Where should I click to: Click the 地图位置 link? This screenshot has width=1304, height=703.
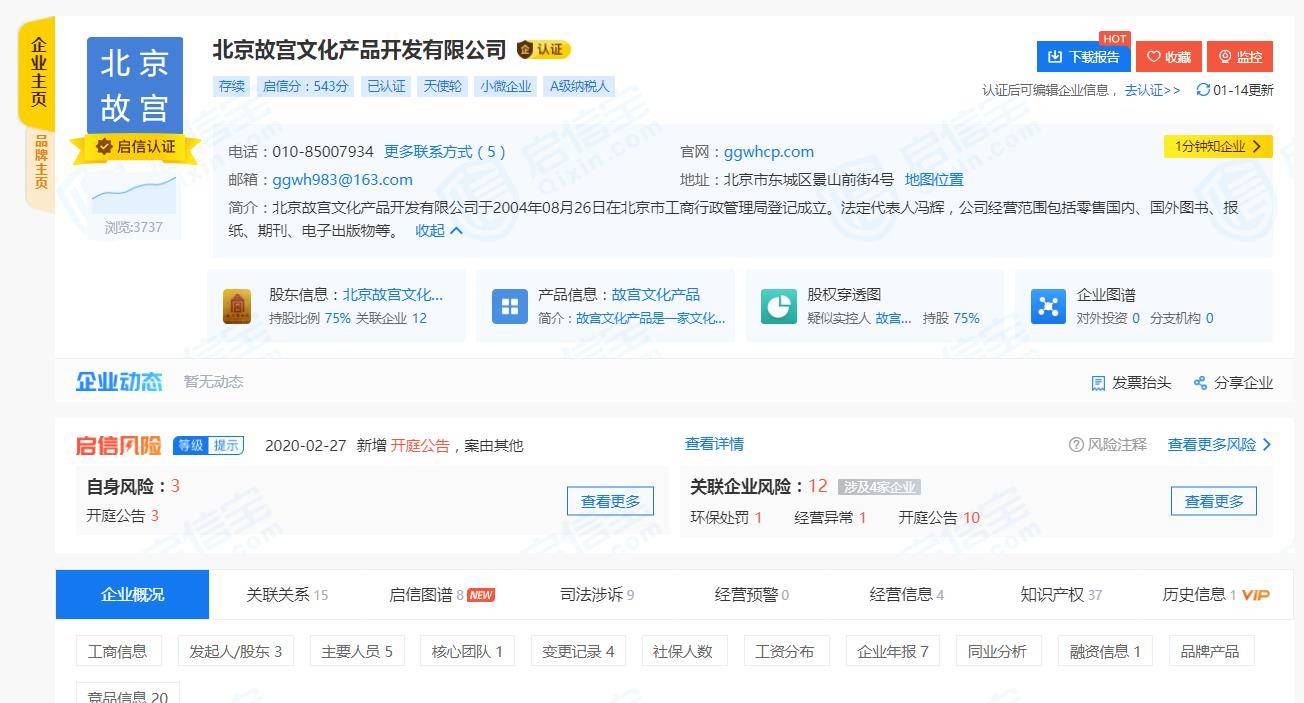coord(934,180)
